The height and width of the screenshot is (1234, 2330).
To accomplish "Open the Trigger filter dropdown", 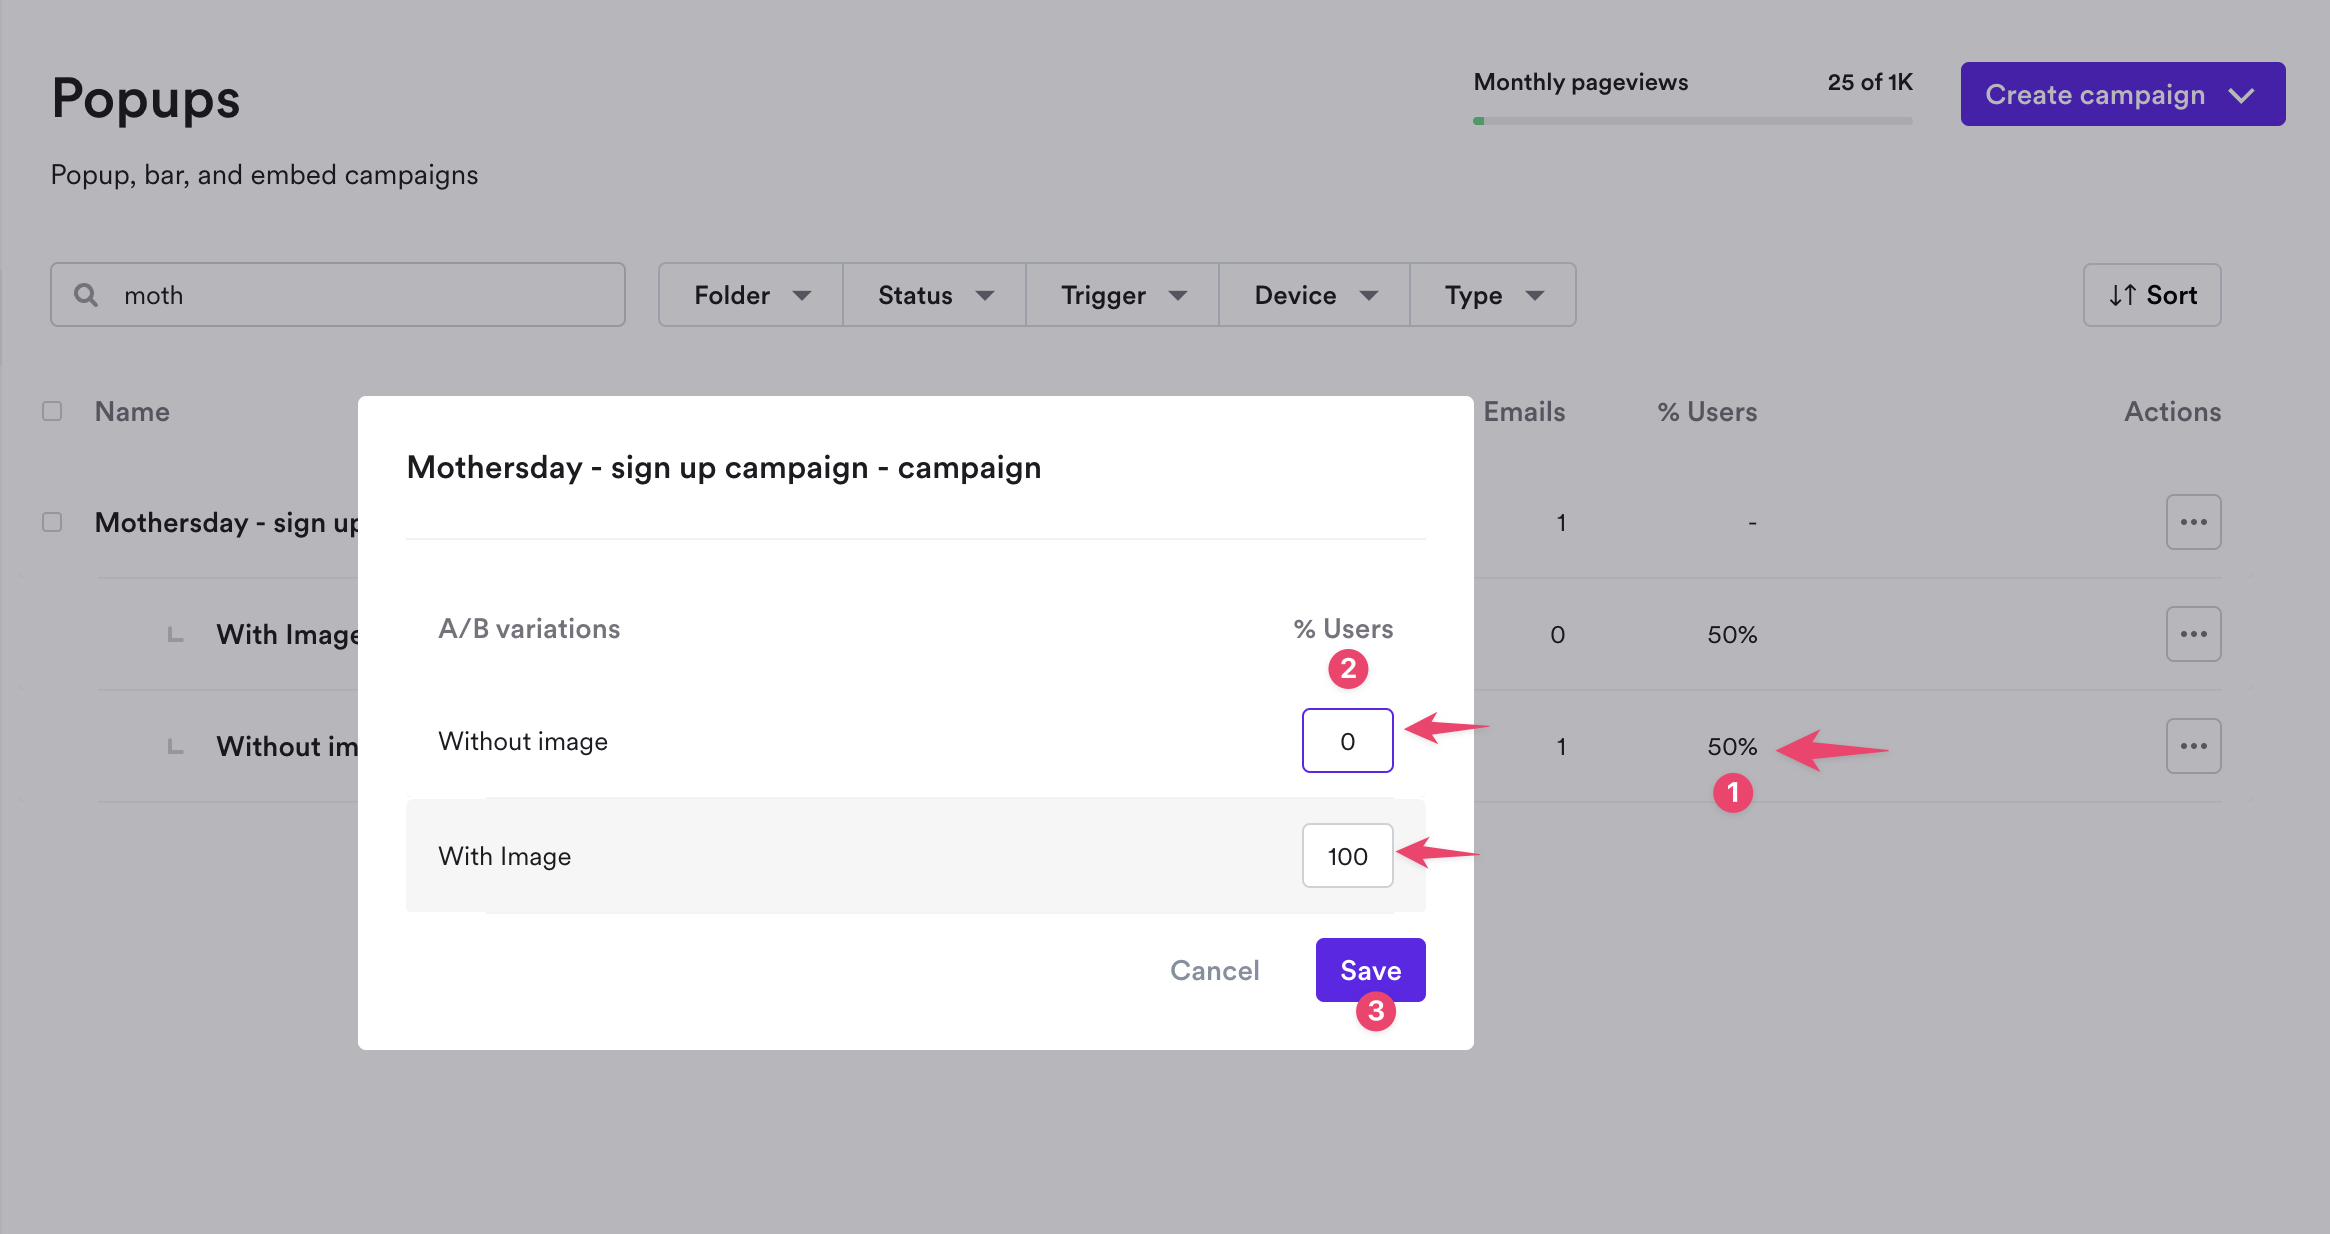I will tap(1123, 295).
